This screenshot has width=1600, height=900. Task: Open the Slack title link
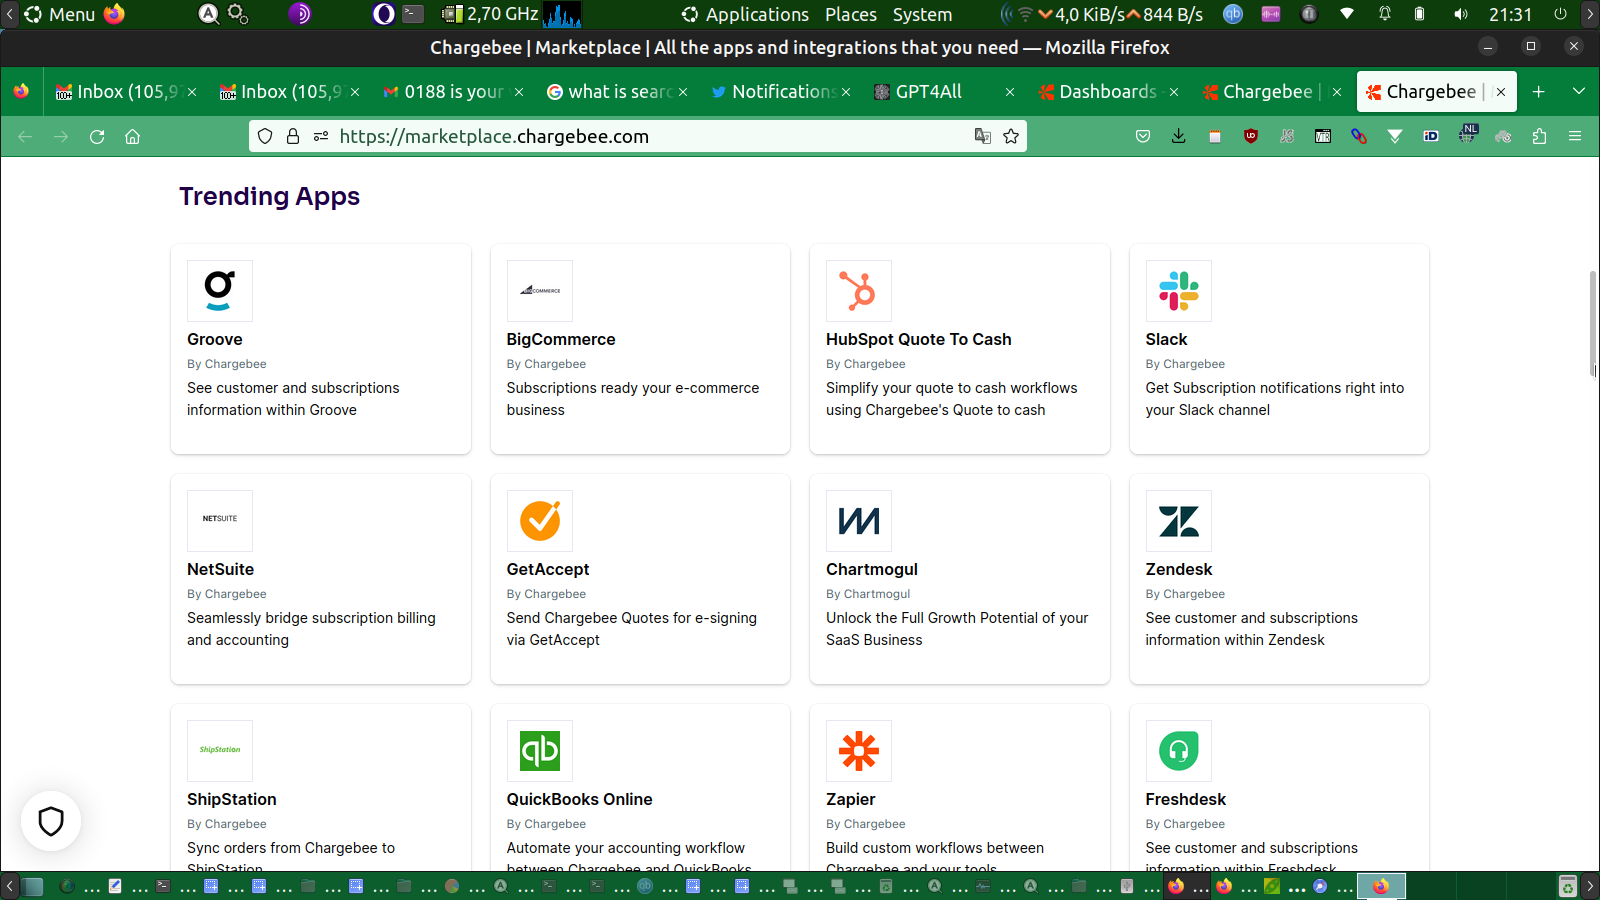tap(1167, 340)
